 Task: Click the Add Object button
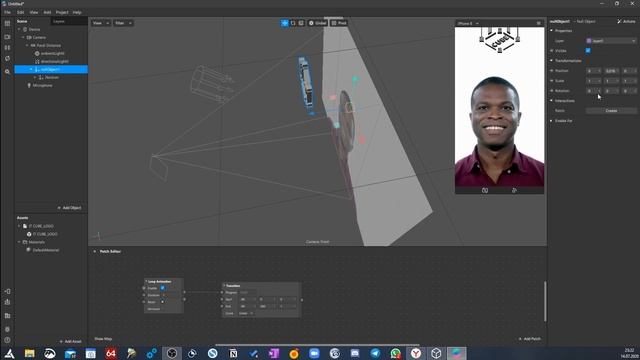[69, 208]
